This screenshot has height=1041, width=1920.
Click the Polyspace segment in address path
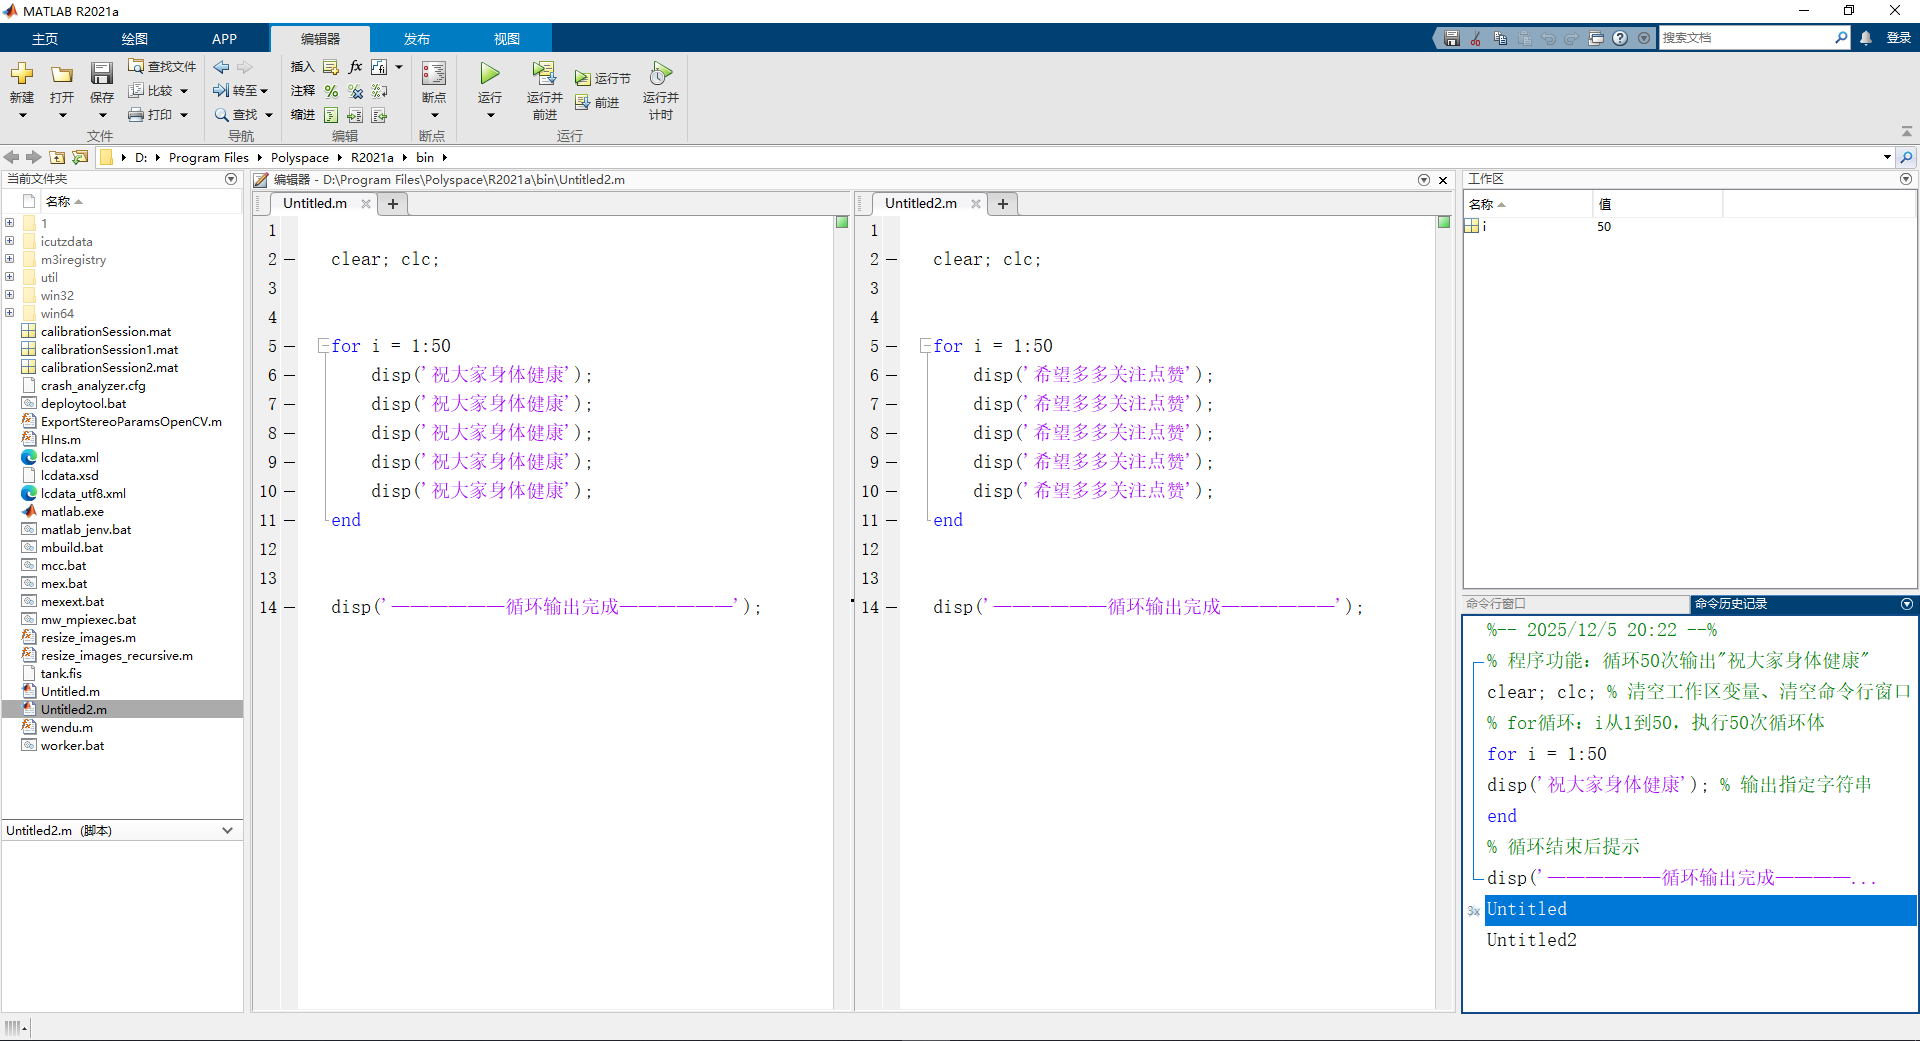pyautogui.click(x=300, y=157)
